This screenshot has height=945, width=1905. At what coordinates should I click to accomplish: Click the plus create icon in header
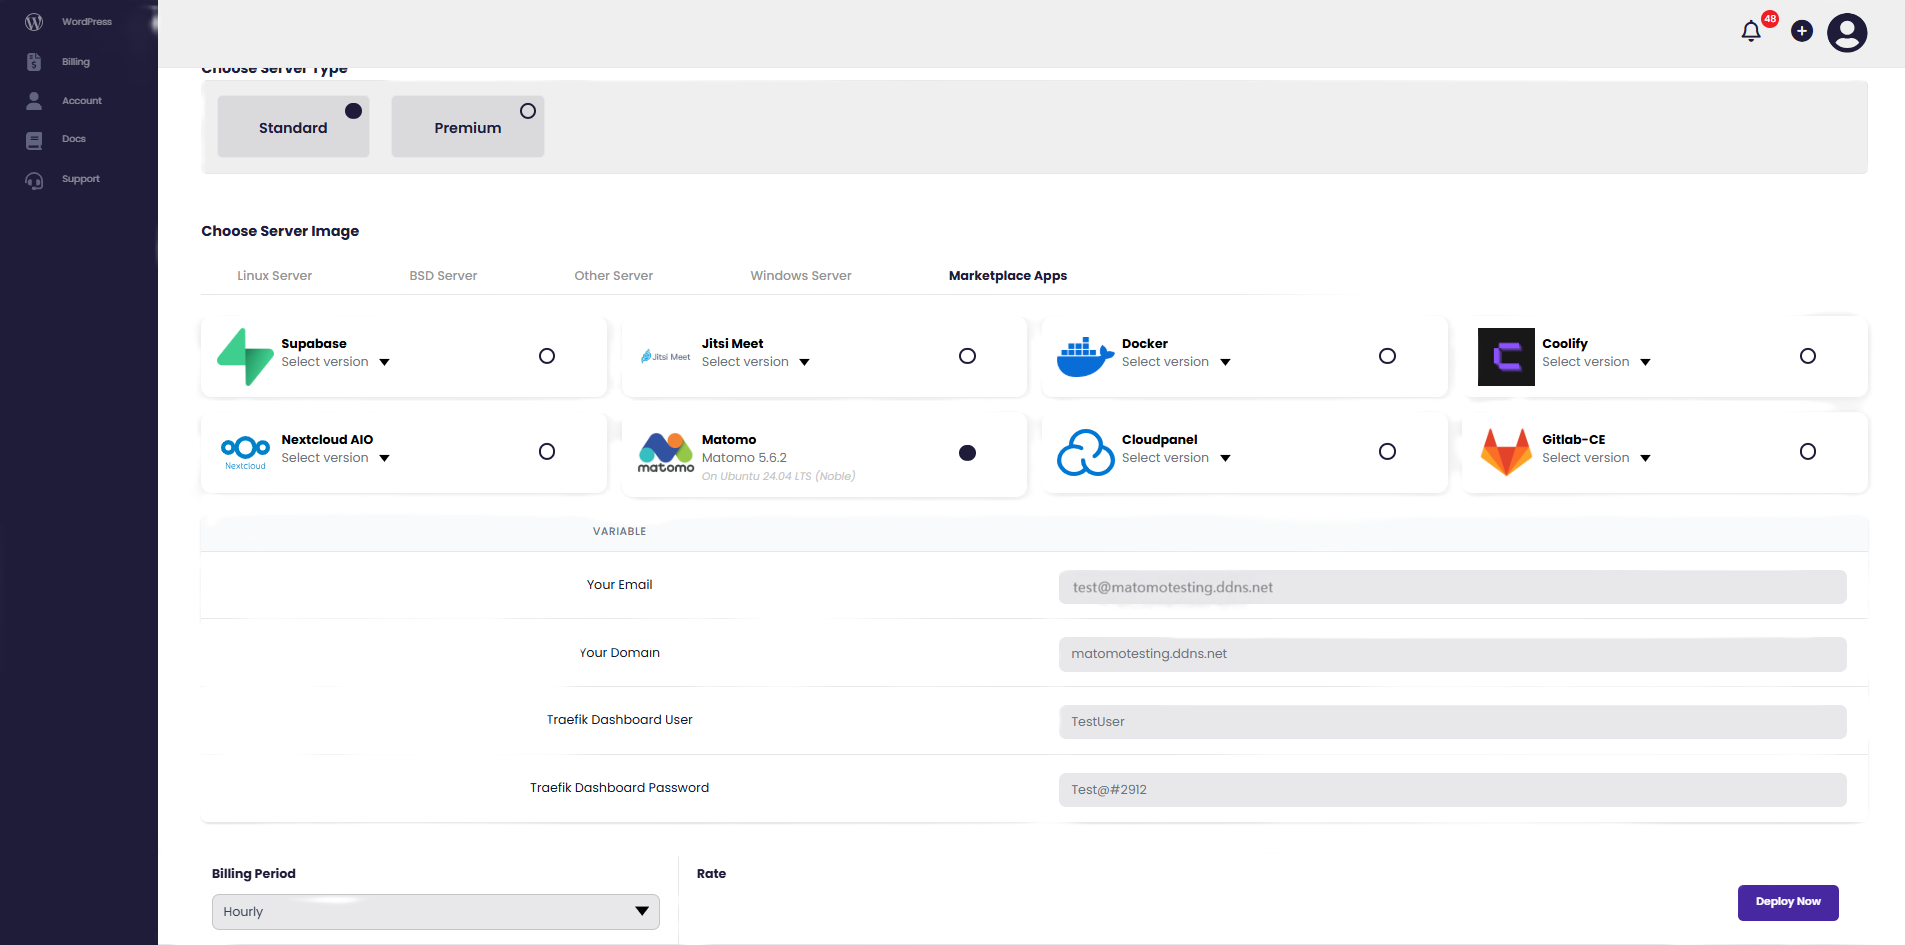pos(1802,31)
